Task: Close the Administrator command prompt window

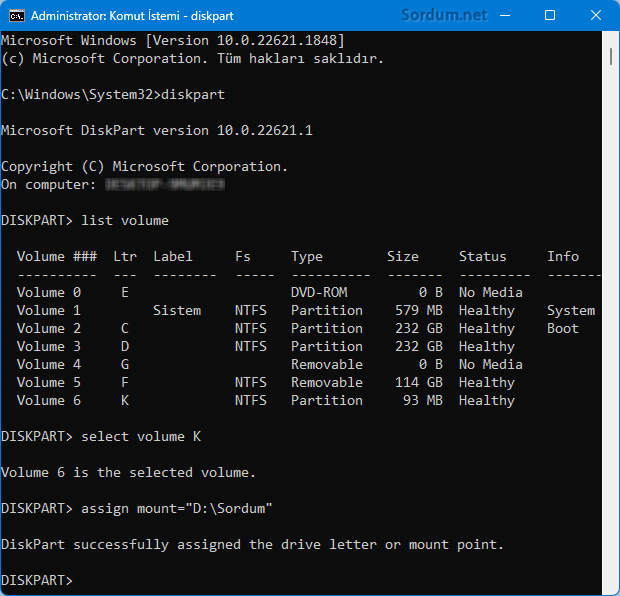Action: [x=595, y=16]
